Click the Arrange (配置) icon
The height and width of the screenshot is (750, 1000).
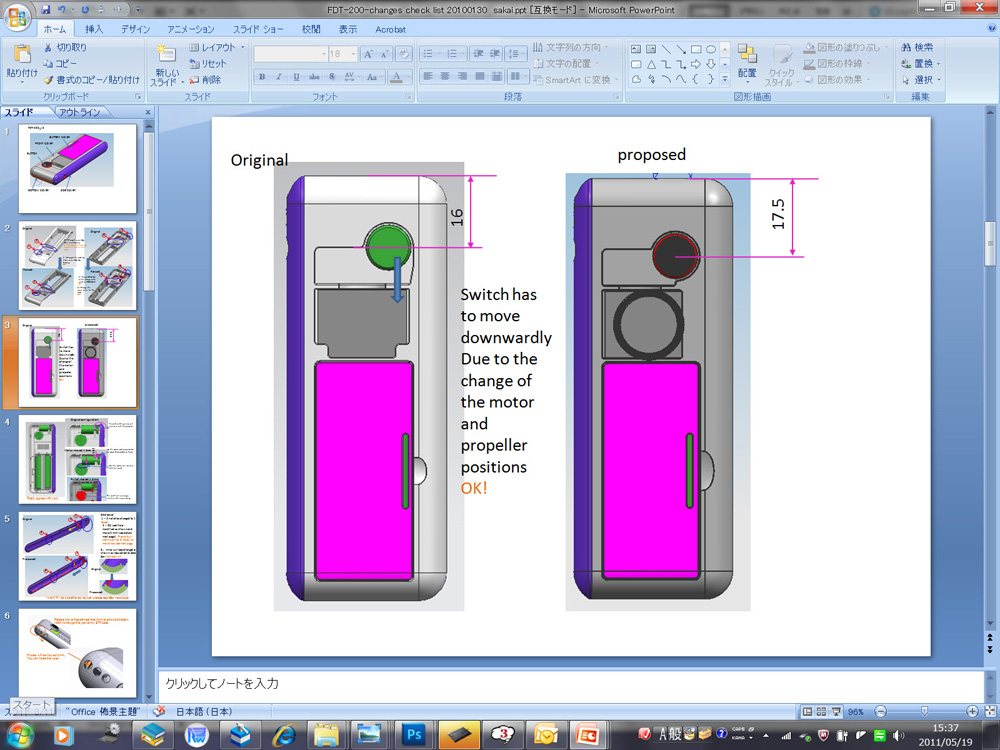point(747,54)
